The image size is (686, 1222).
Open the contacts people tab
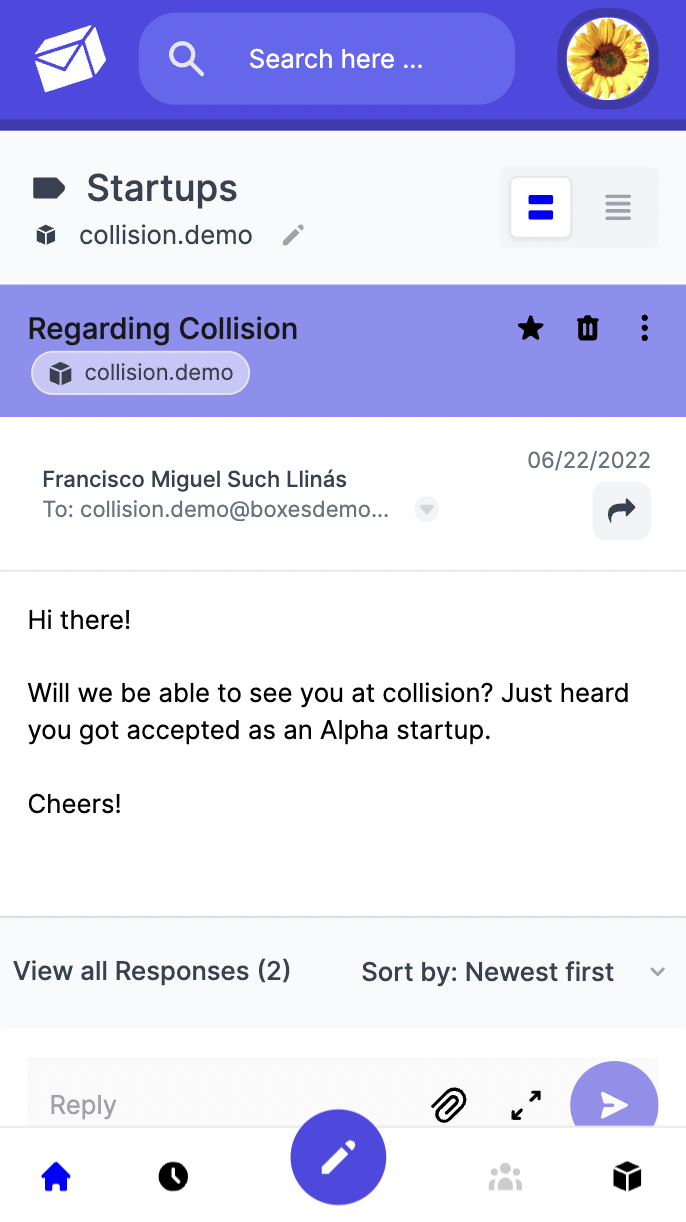[x=506, y=1177]
